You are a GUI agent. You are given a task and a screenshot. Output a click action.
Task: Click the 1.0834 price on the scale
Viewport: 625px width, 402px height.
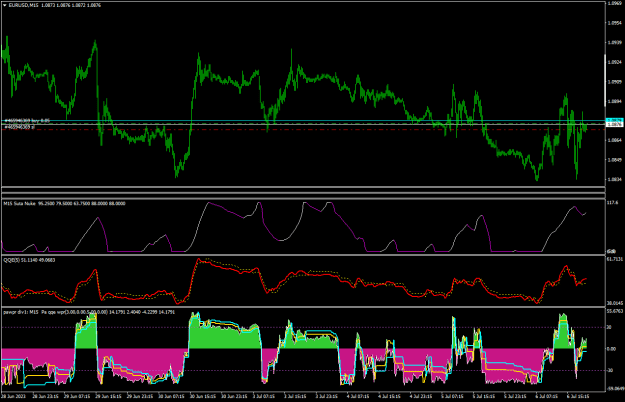coord(614,180)
